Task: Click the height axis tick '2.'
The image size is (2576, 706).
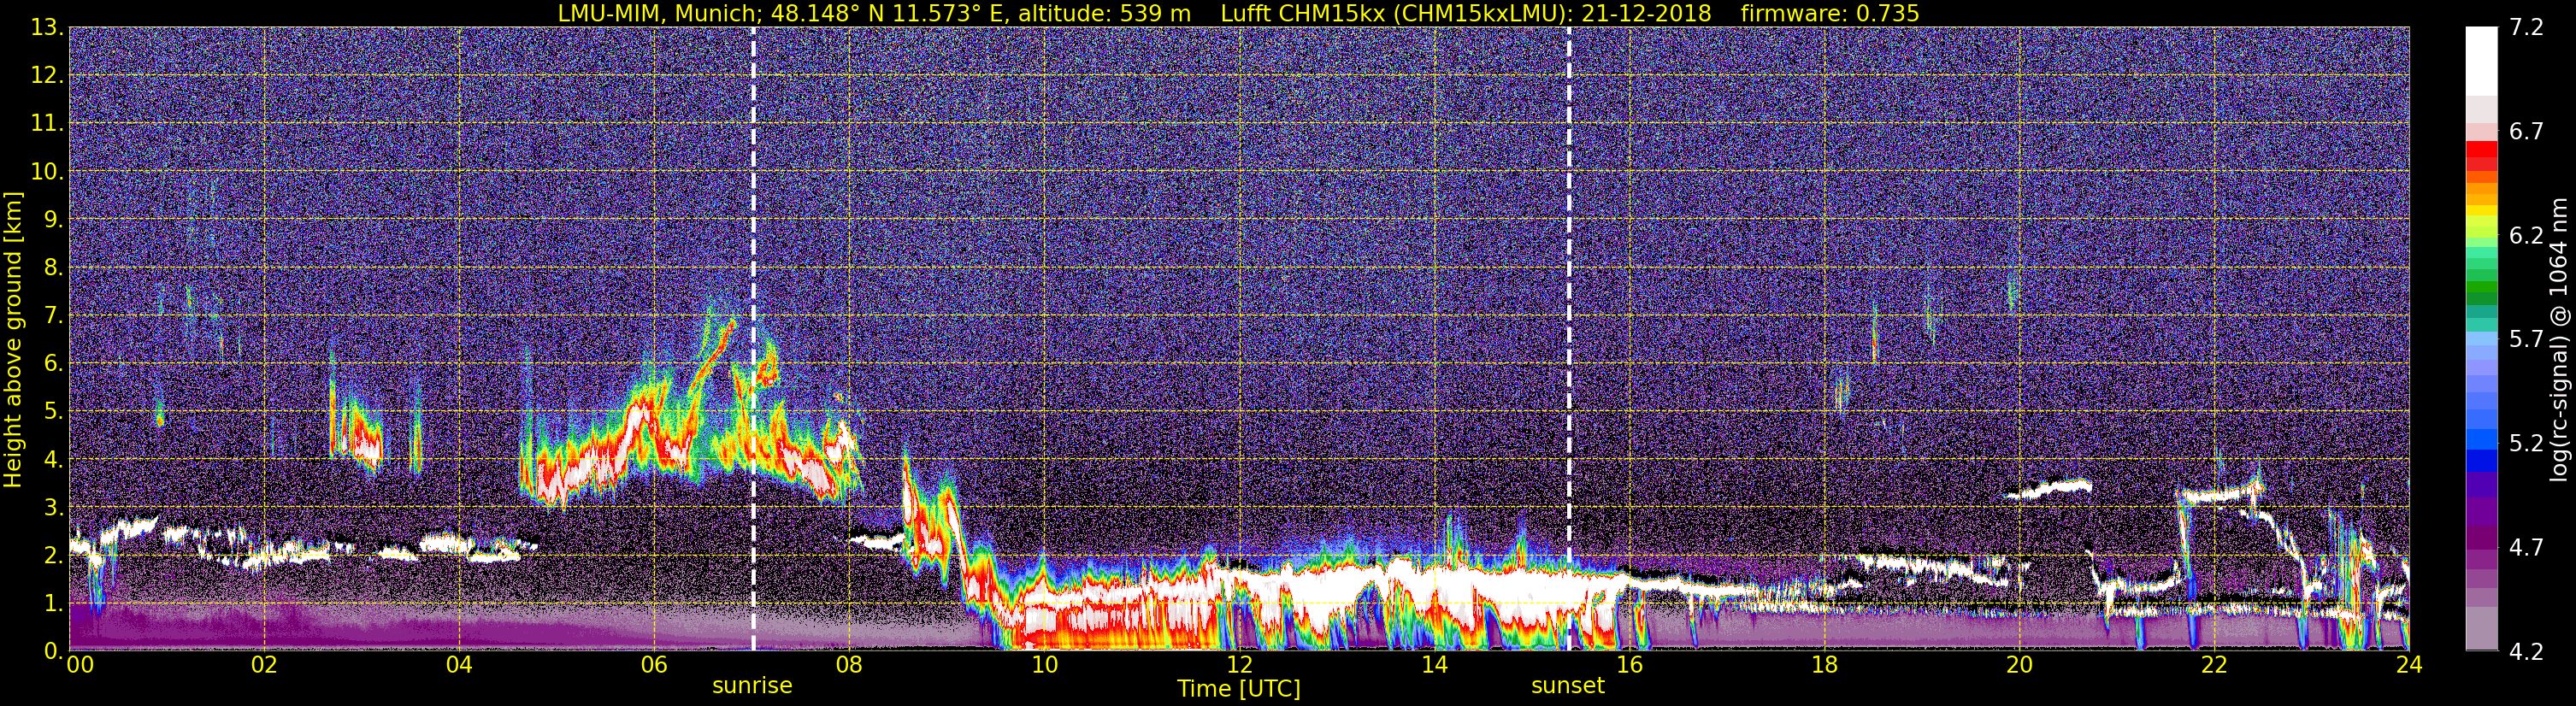Action: point(53,556)
